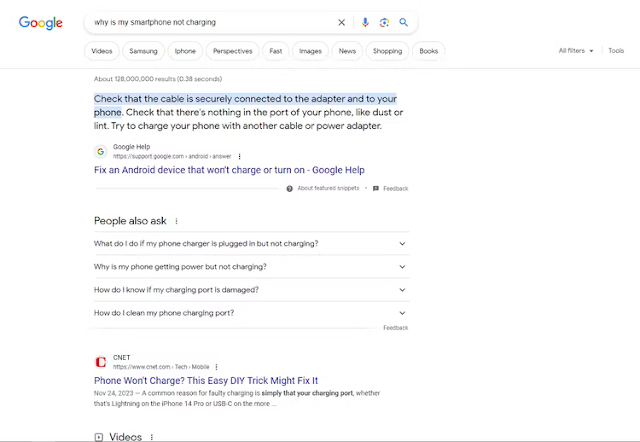Open more options next to CNET result

[x=216, y=367]
